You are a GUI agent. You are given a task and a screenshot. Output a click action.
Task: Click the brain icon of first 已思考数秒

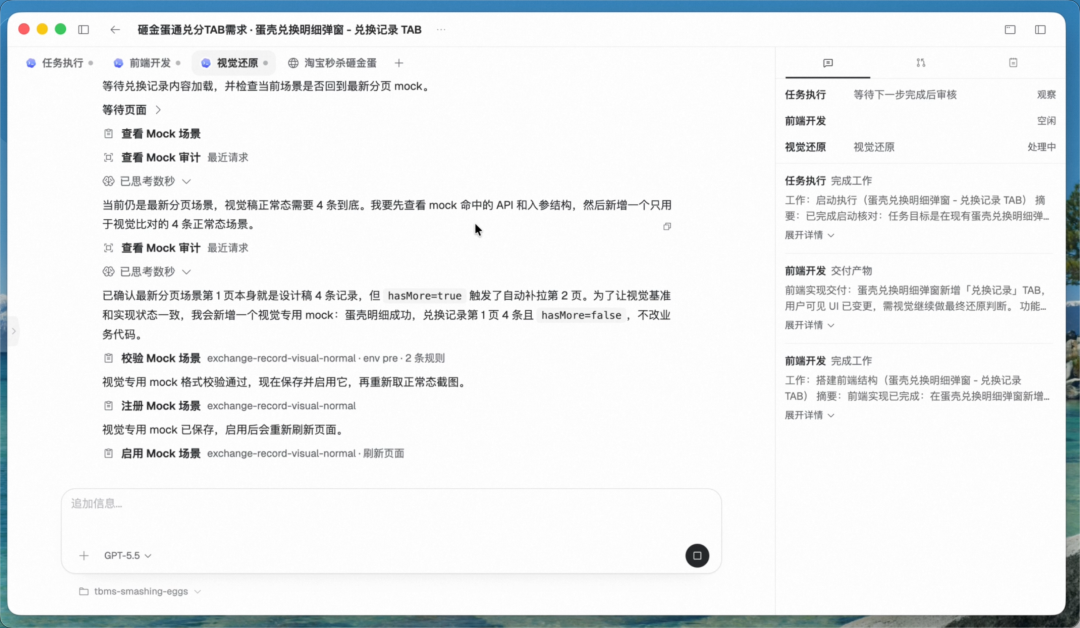(108, 181)
